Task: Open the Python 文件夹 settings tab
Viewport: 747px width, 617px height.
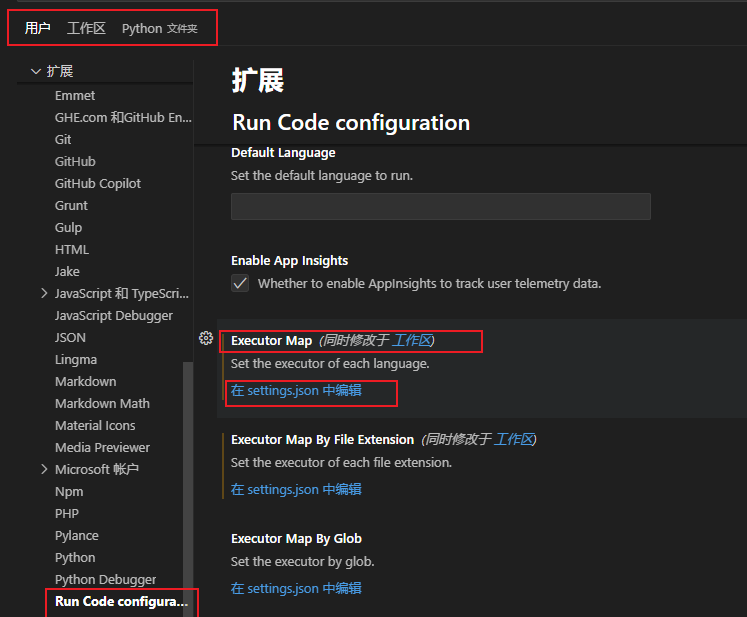Action: pos(160,29)
